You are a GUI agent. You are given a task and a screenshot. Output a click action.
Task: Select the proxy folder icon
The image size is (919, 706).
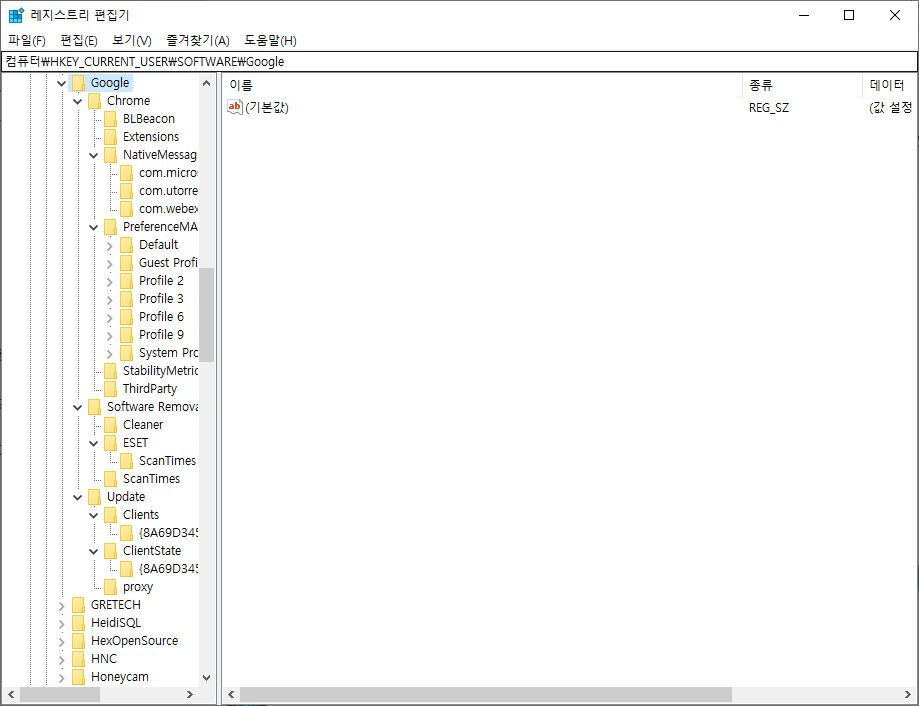point(110,587)
